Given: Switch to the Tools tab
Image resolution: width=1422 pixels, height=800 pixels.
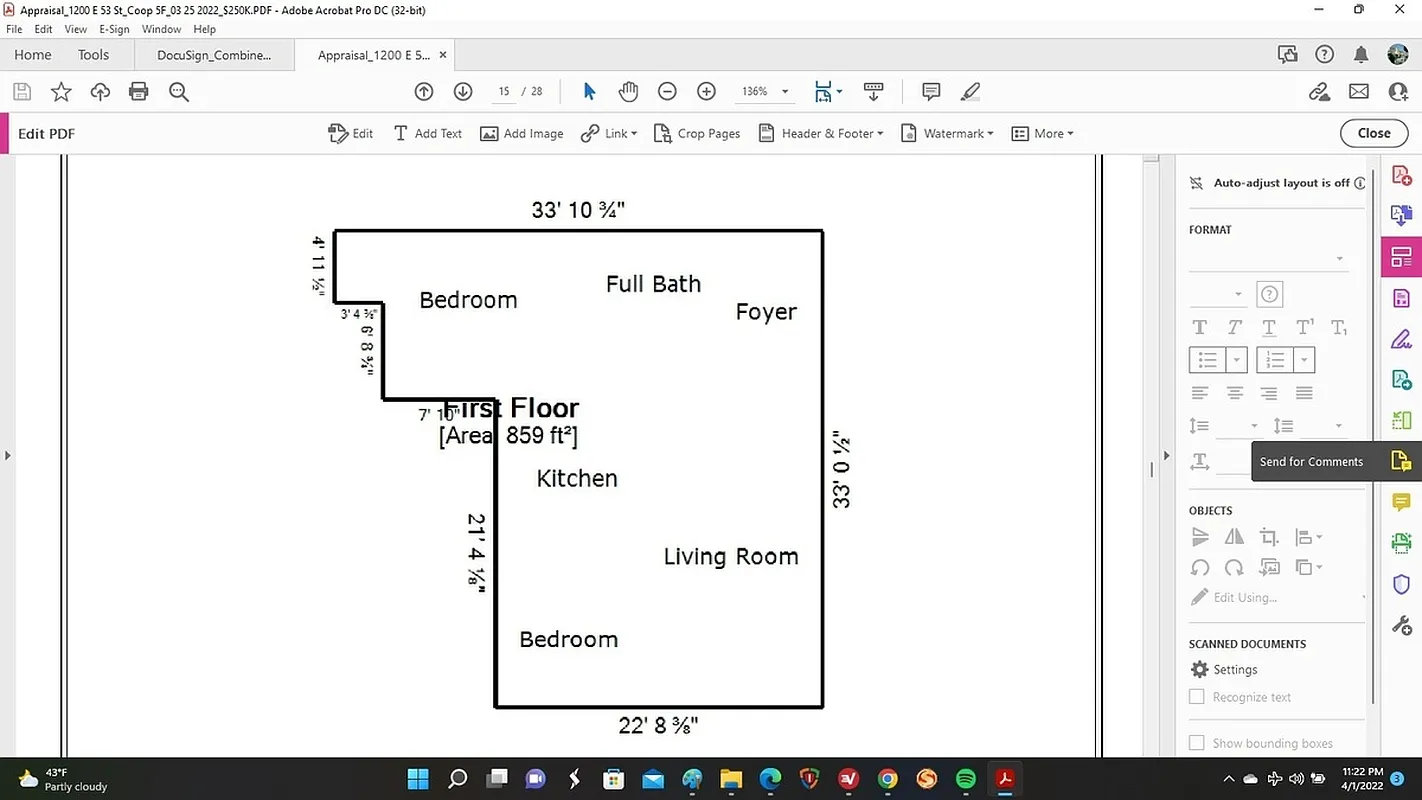Looking at the screenshot, I should (93, 54).
